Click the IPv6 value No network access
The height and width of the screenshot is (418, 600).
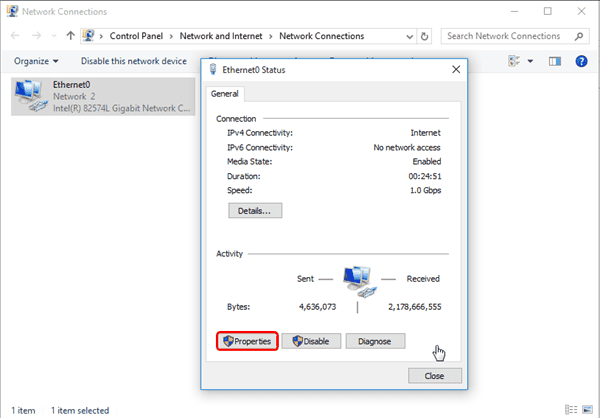tap(407, 147)
